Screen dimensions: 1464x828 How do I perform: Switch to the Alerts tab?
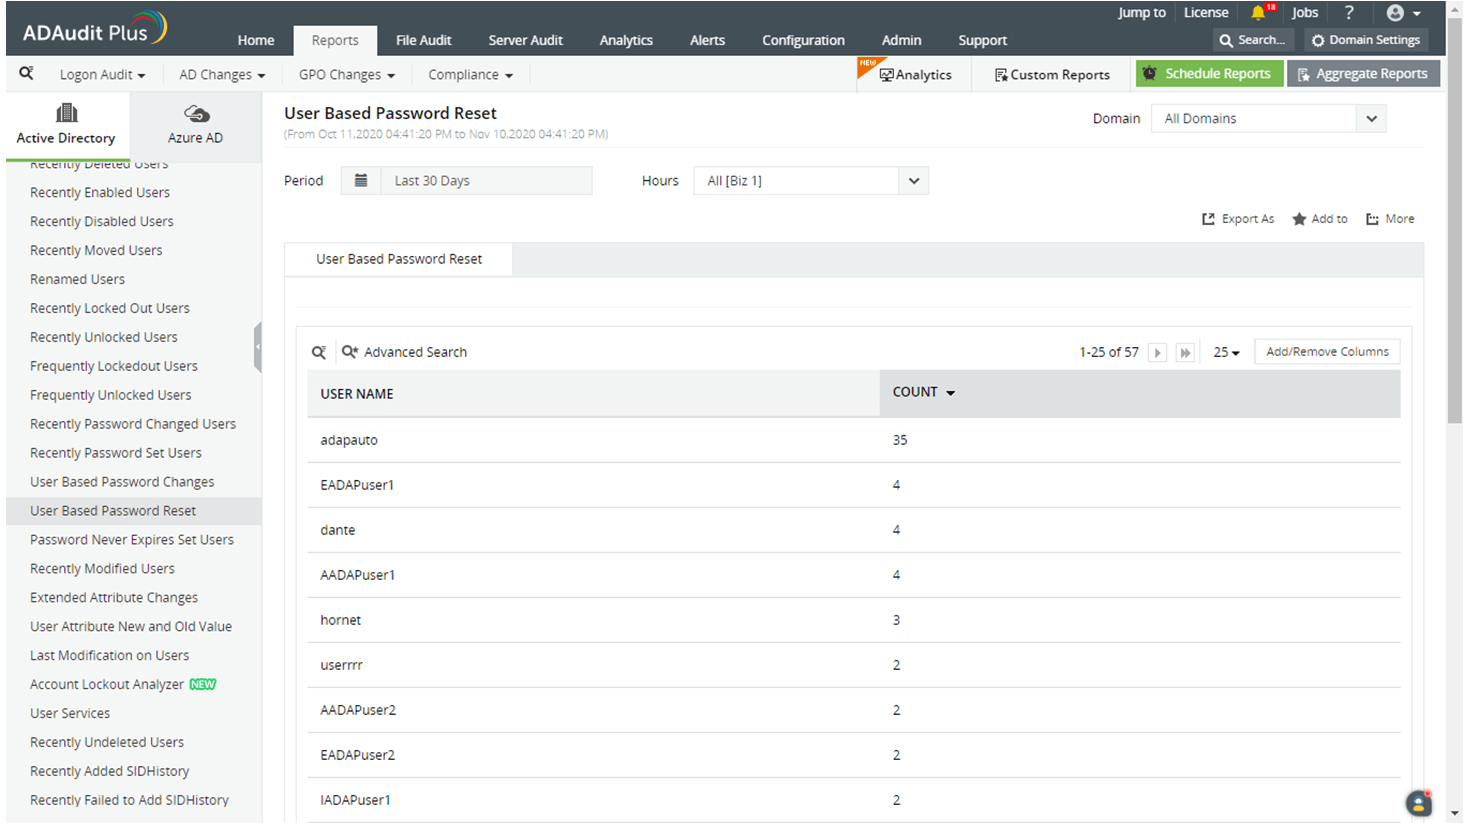[x=707, y=40]
